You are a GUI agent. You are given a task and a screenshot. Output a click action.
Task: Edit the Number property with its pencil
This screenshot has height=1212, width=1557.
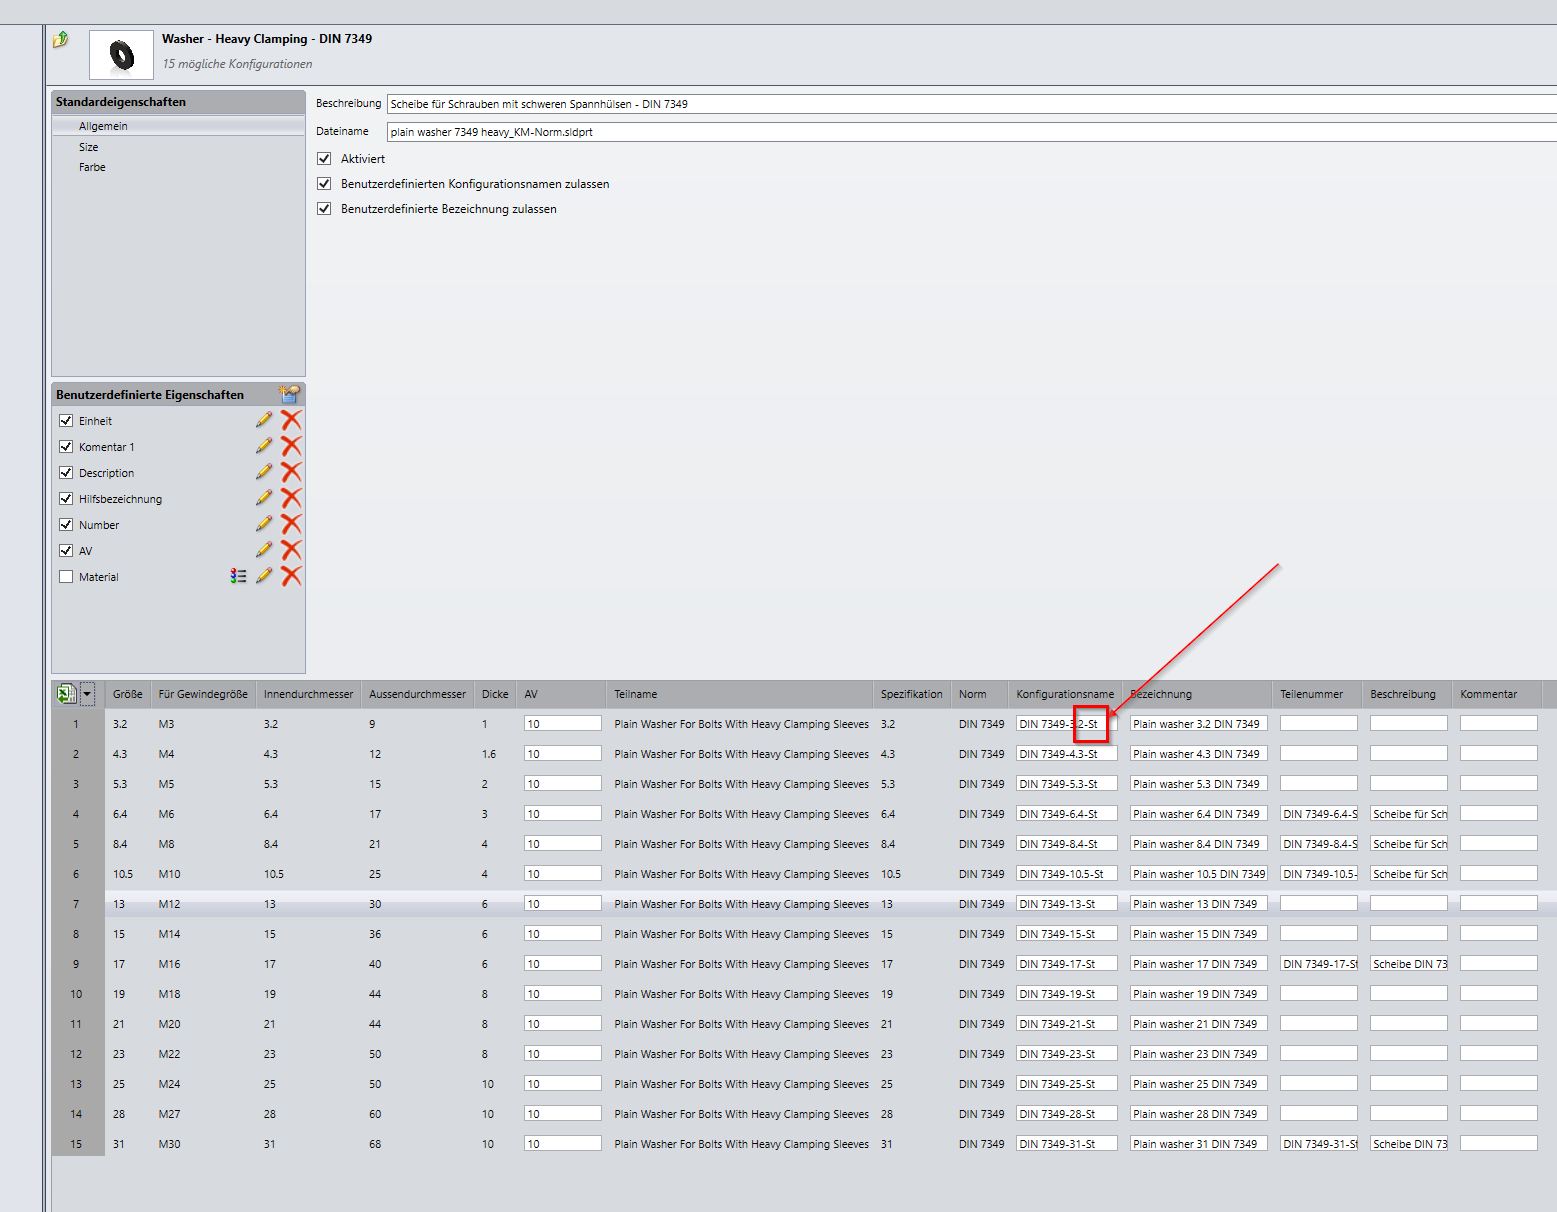(264, 524)
